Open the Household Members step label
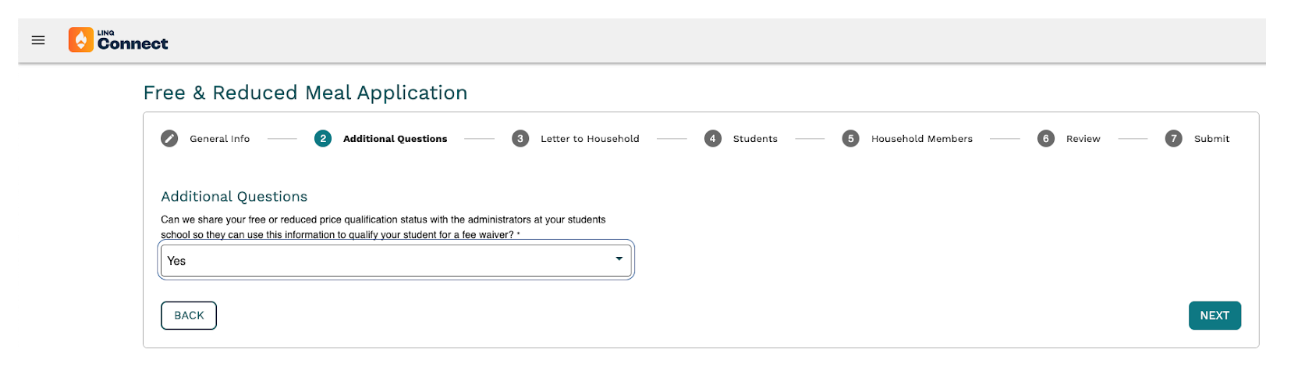 click(x=922, y=139)
